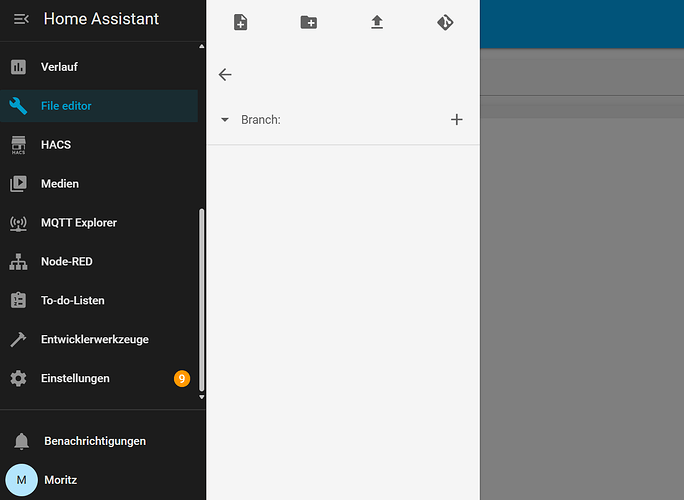Click the MQTT Explorer antenna icon

click(18, 223)
